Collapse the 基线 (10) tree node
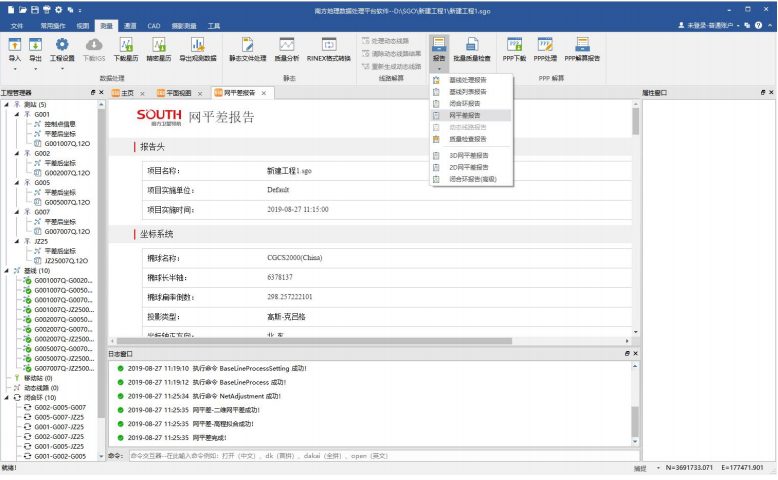 tap(6, 270)
